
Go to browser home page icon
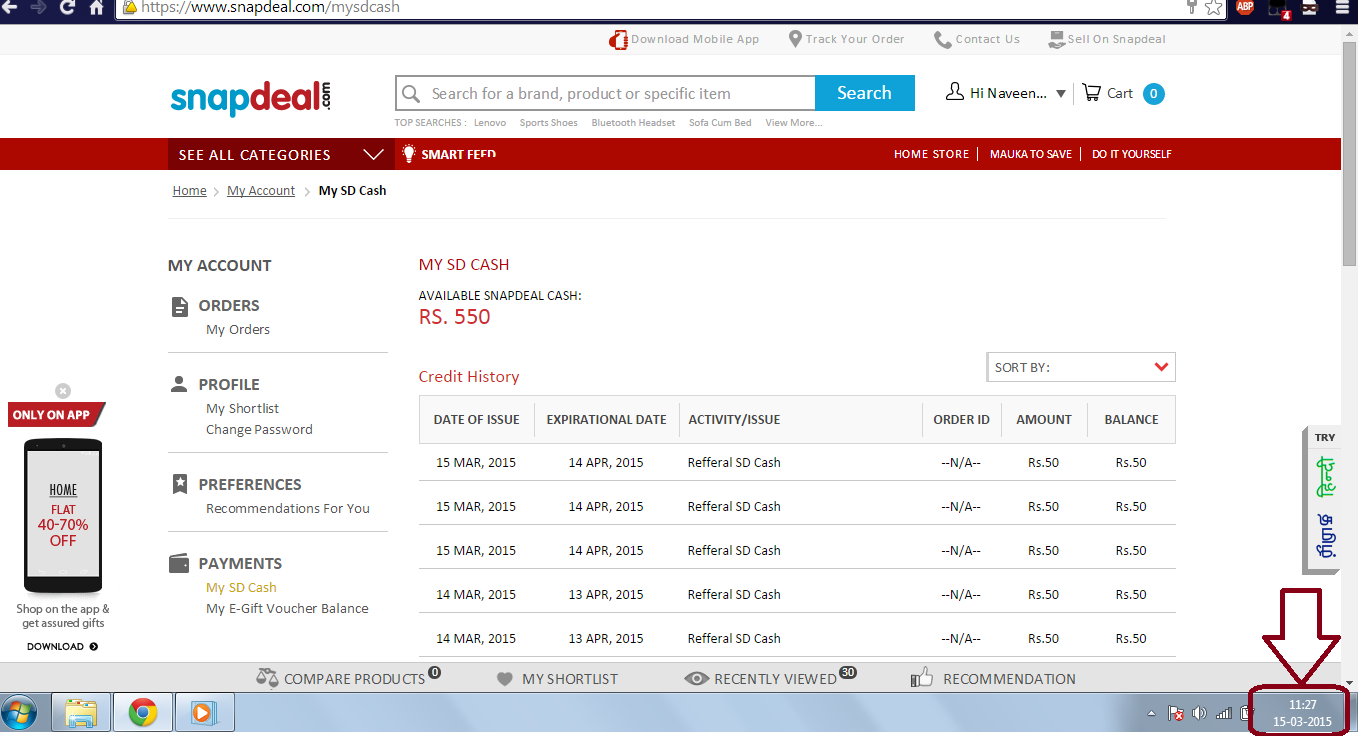click(97, 7)
